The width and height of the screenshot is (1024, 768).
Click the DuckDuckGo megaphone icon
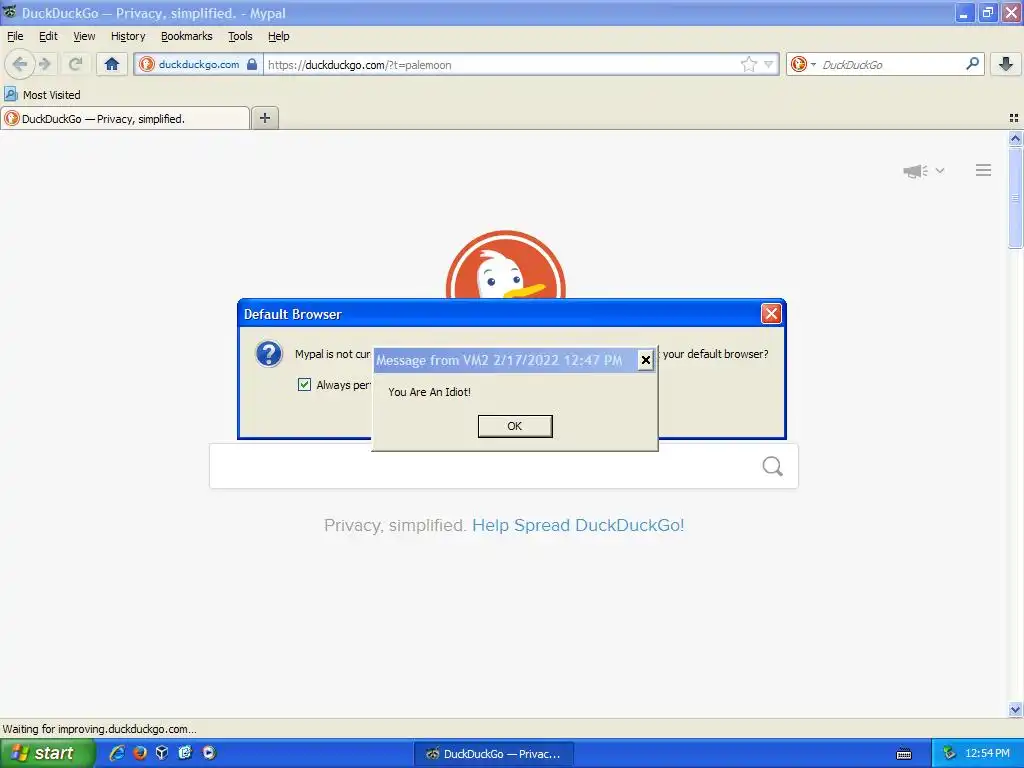pyautogui.click(x=915, y=171)
